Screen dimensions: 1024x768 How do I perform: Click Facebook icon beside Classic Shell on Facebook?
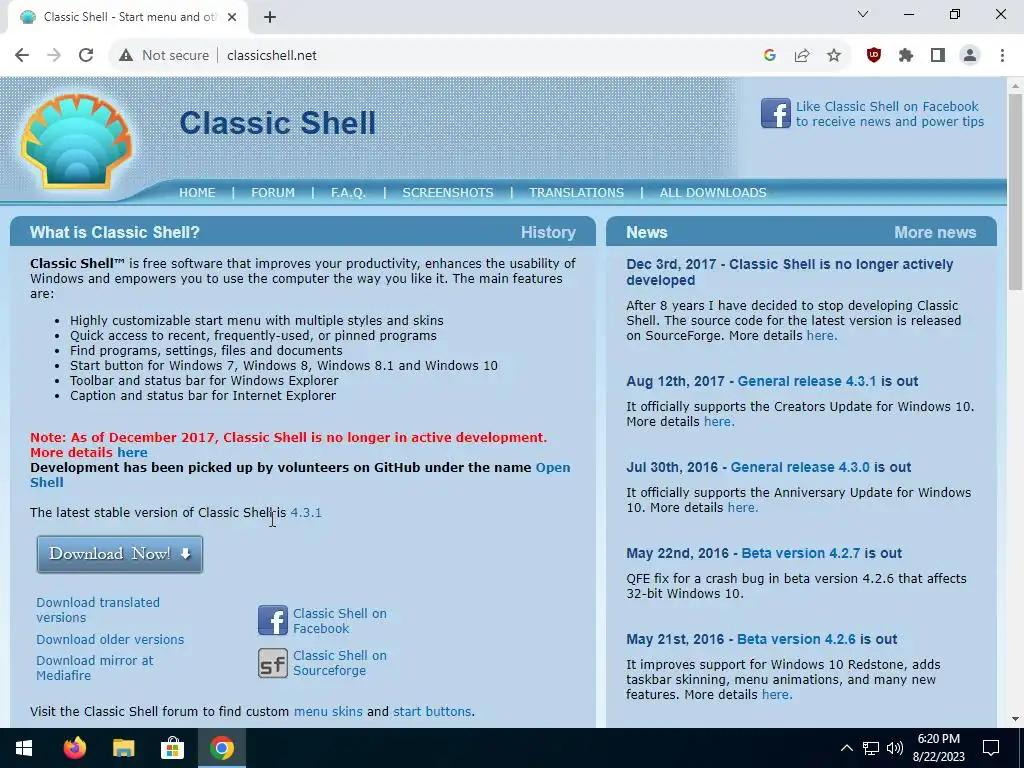pyautogui.click(x=272, y=620)
